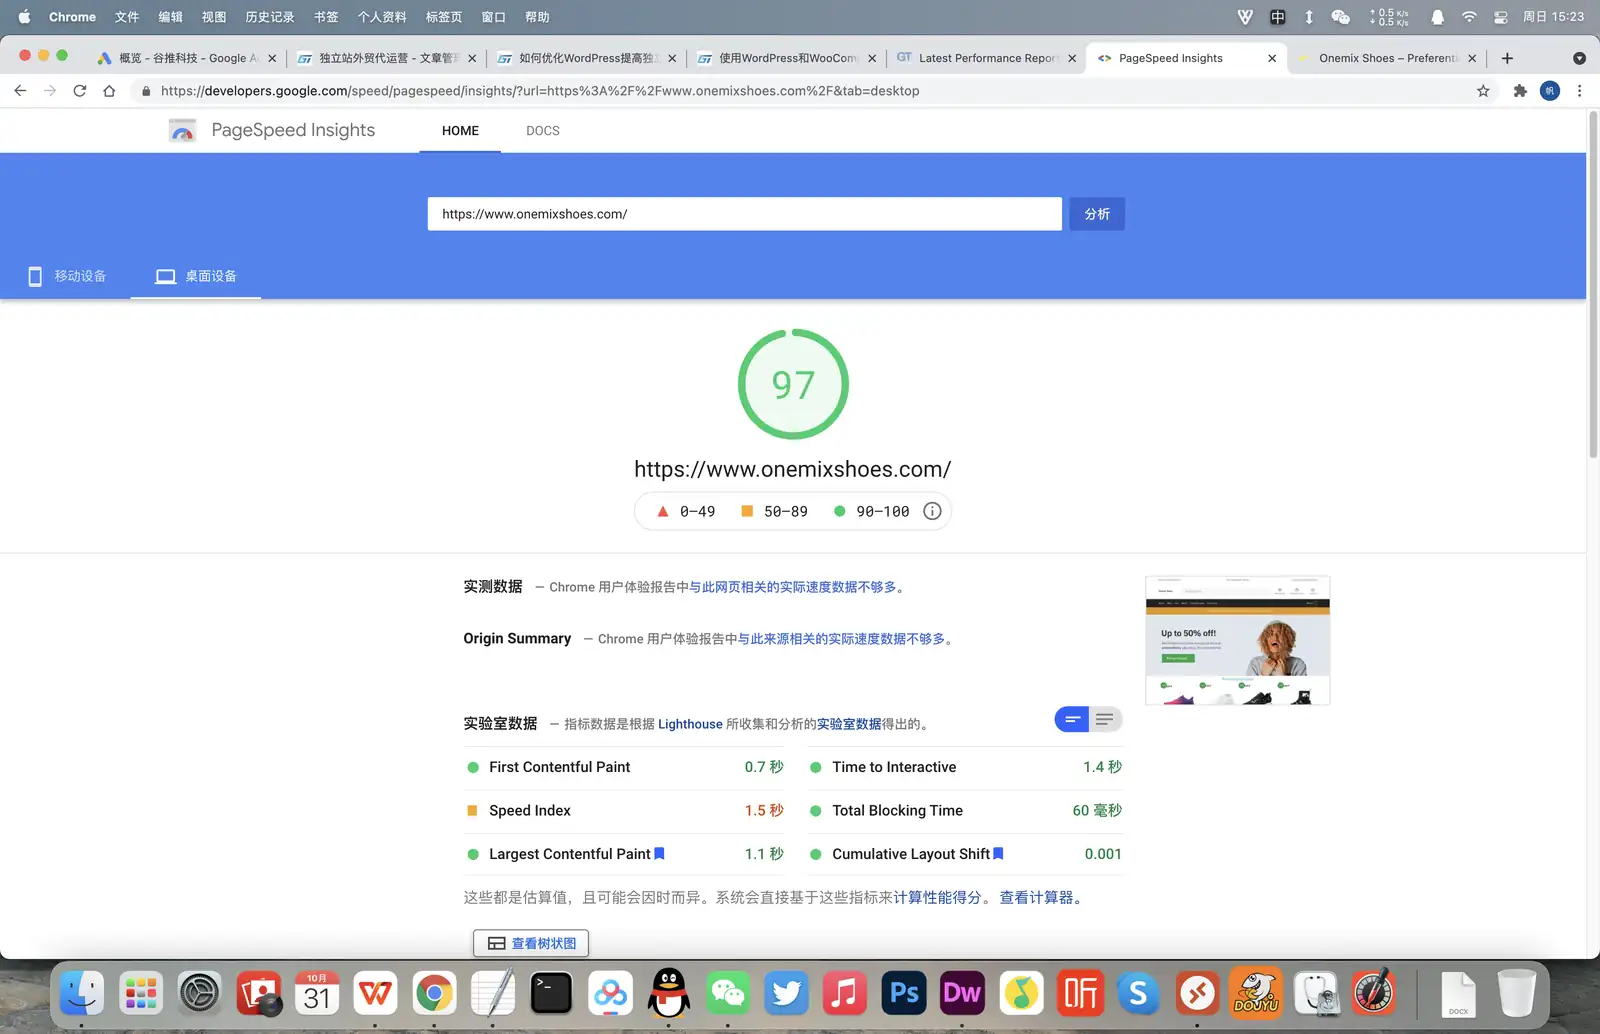Bookmark this page with the star icon
Screen dimensions: 1600x1034
pyautogui.click(x=1483, y=91)
